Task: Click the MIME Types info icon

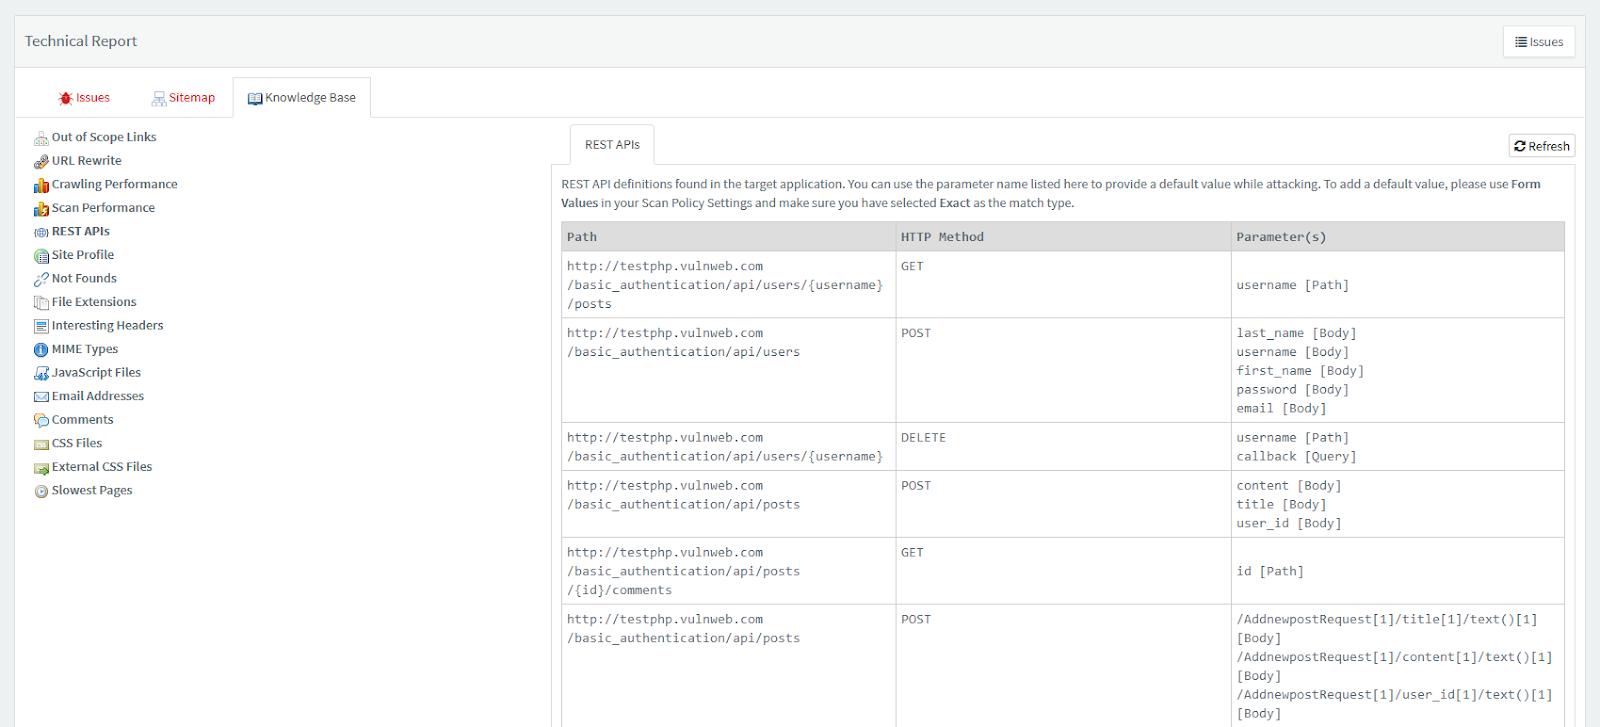Action: coord(41,350)
